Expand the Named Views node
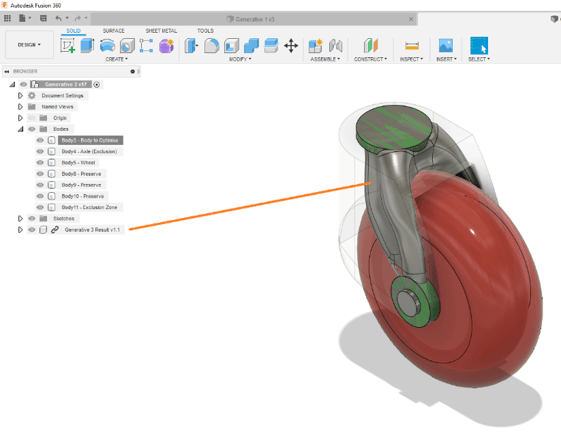561x436 pixels. coord(20,107)
